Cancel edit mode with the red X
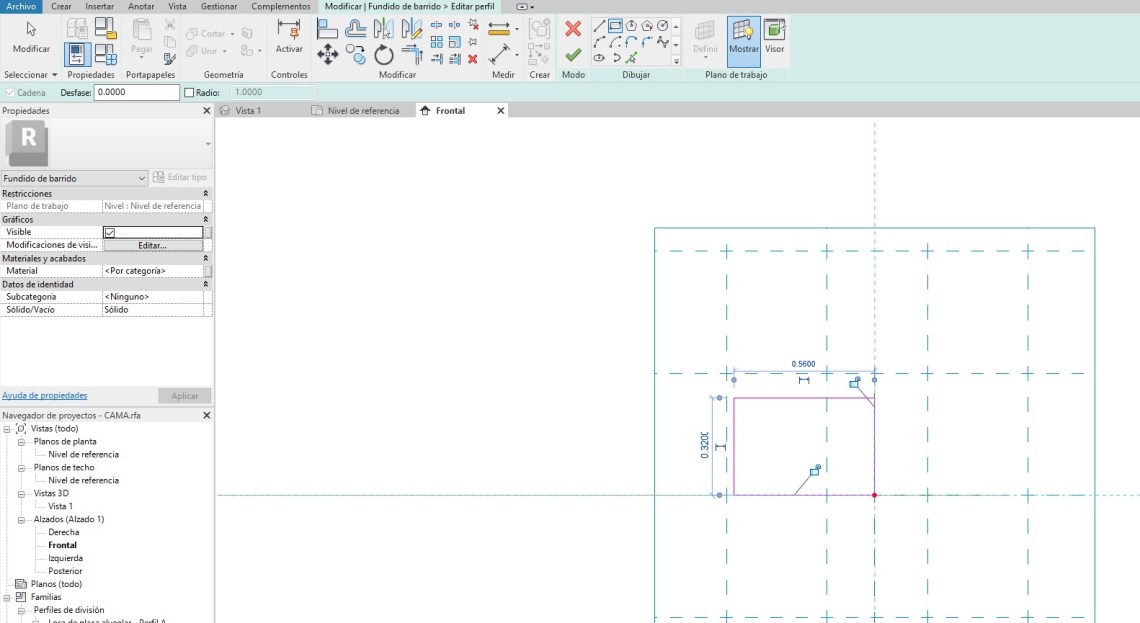 (x=572, y=29)
